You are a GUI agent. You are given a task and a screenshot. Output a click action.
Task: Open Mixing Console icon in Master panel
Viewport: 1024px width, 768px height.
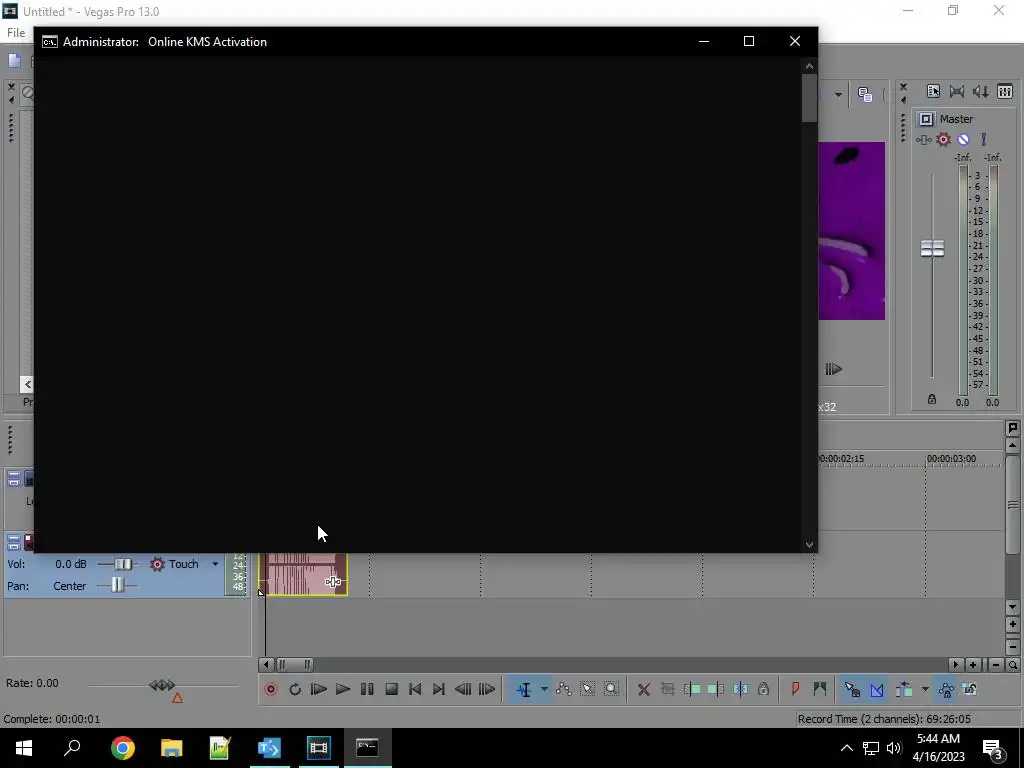tap(1004, 91)
